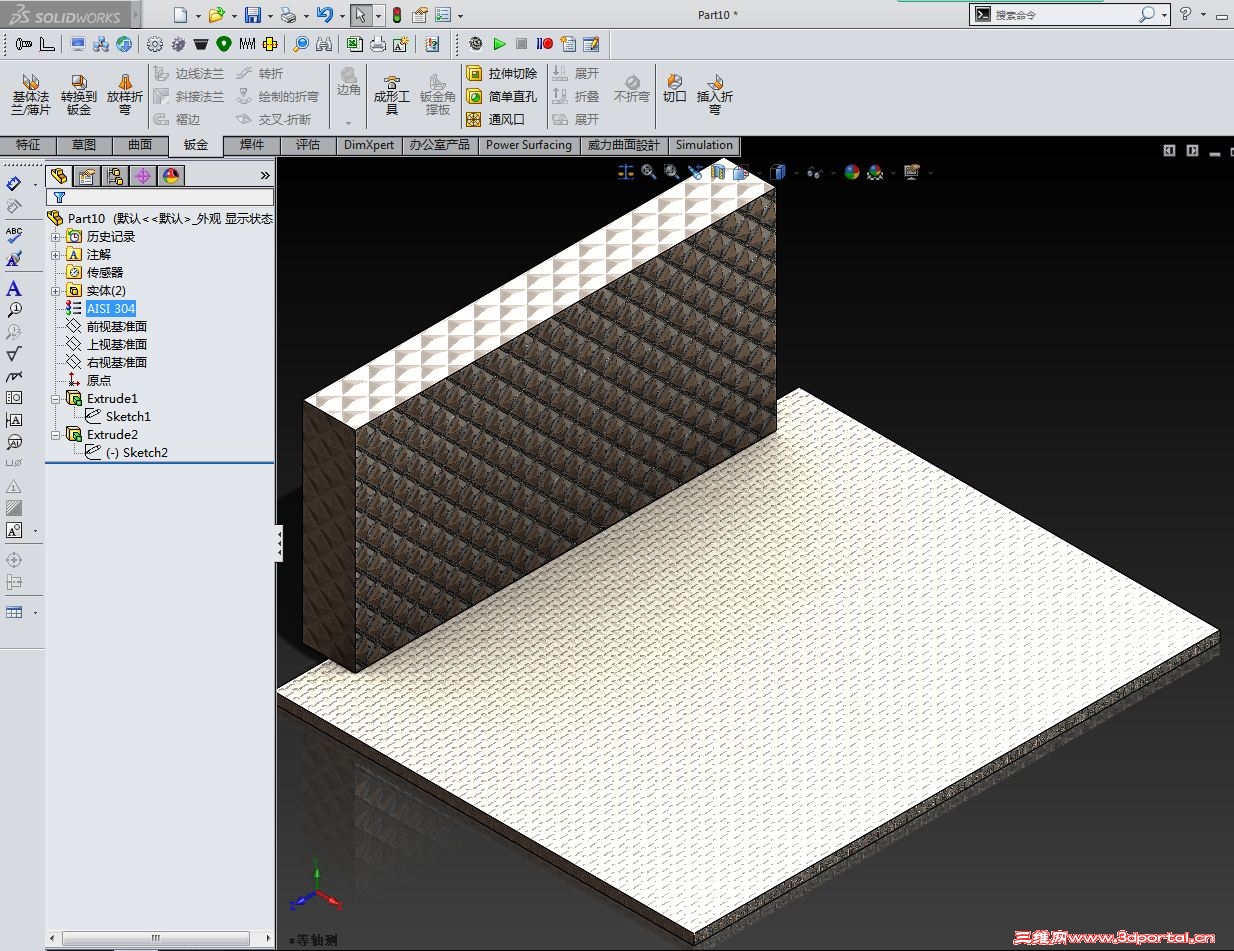
Task: Select the AISI 304 material item
Action: point(110,309)
